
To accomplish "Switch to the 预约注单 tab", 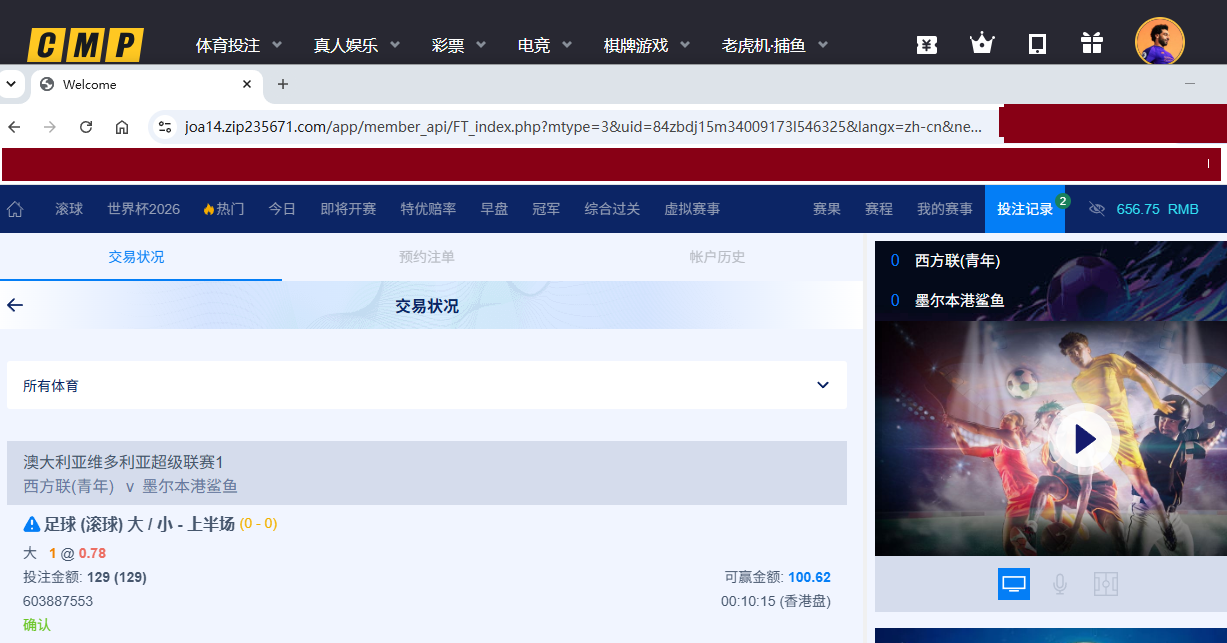I will point(427,257).
